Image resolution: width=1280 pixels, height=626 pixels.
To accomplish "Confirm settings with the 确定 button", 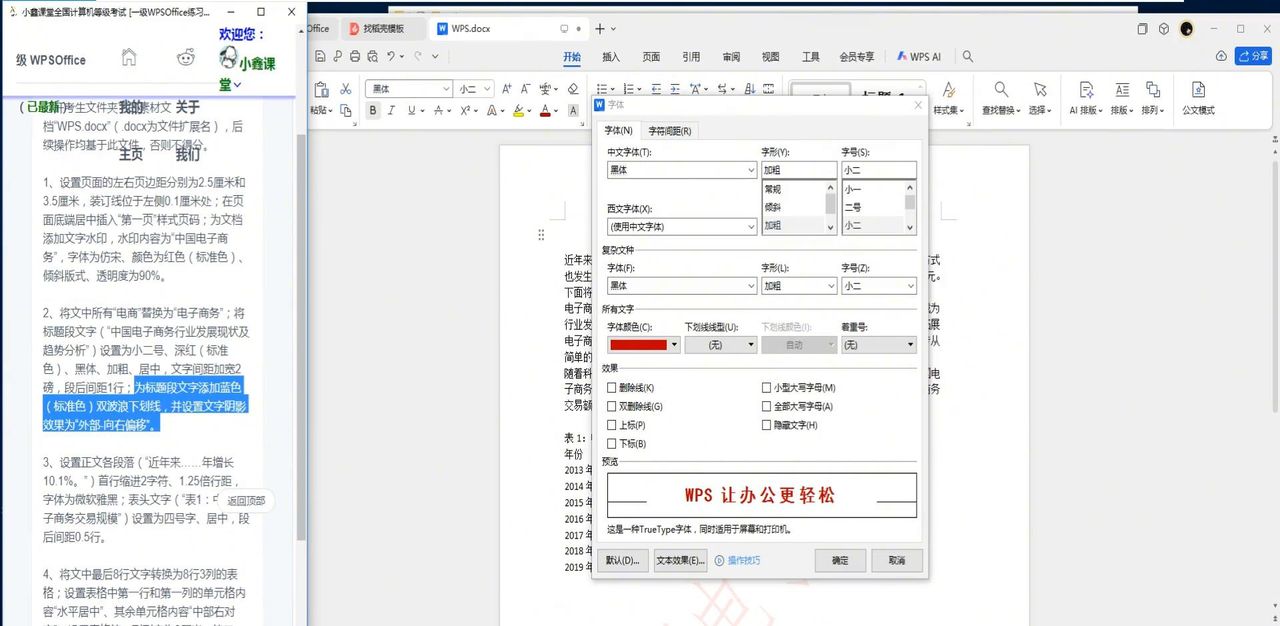I will click(840, 560).
